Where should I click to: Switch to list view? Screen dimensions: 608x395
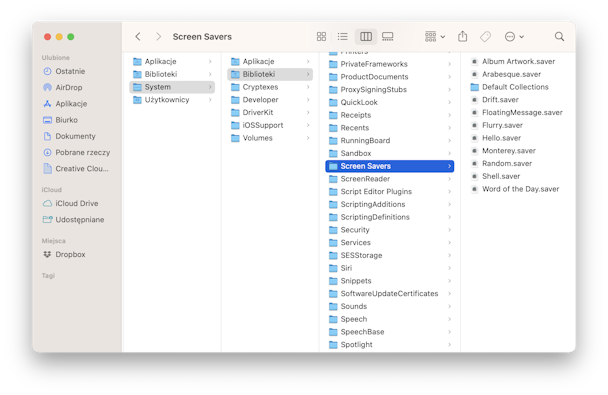tap(343, 37)
